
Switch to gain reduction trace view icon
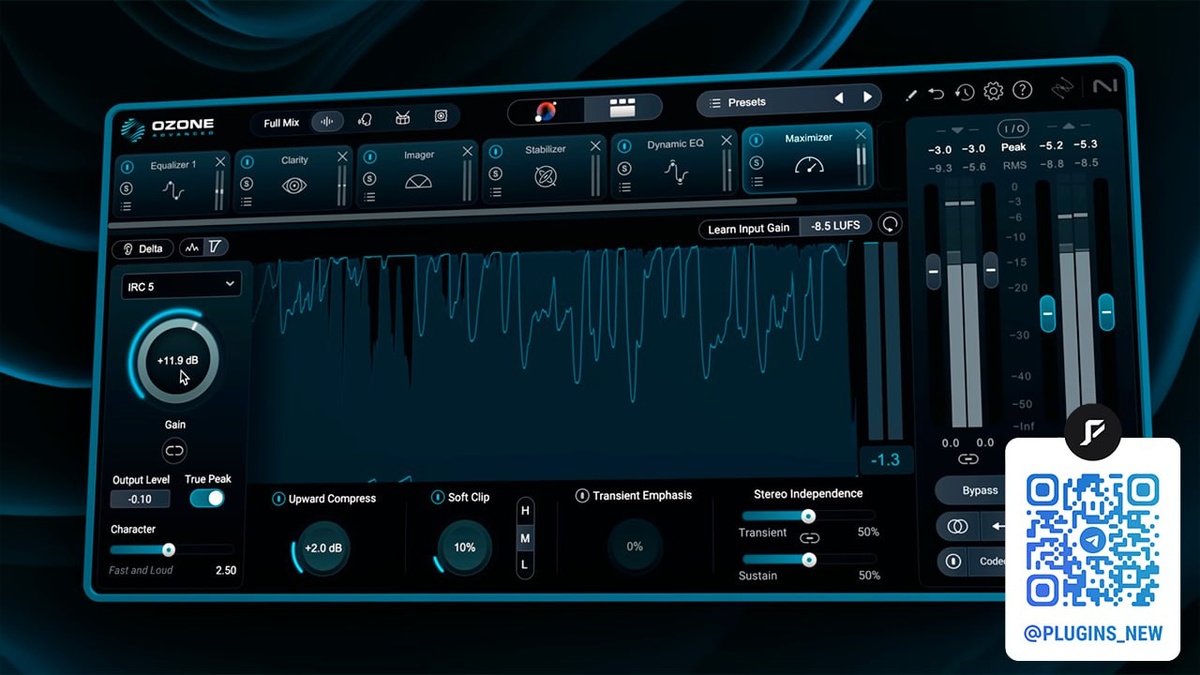[215, 246]
